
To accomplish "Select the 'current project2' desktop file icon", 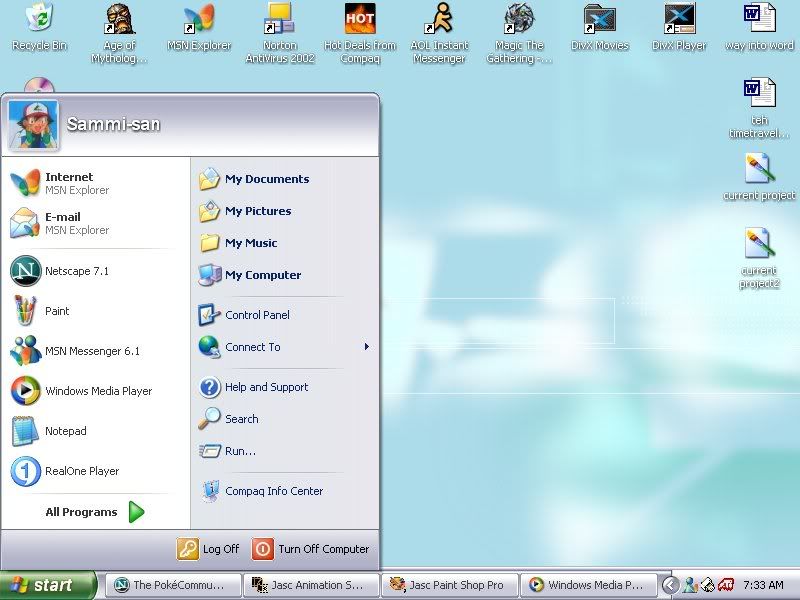I will tap(759, 258).
